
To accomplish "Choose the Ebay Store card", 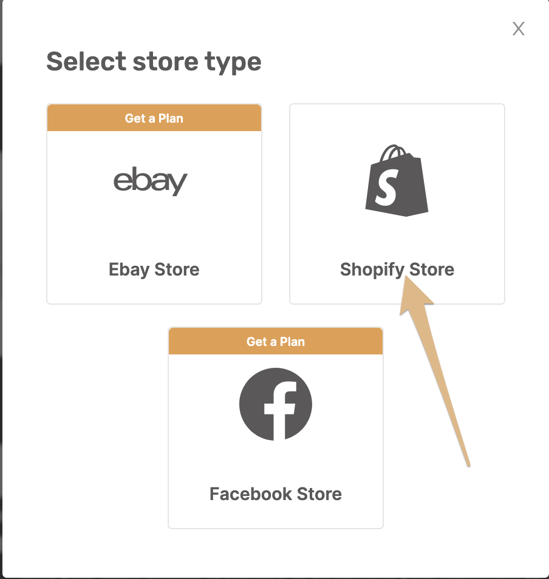I will [x=154, y=204].
